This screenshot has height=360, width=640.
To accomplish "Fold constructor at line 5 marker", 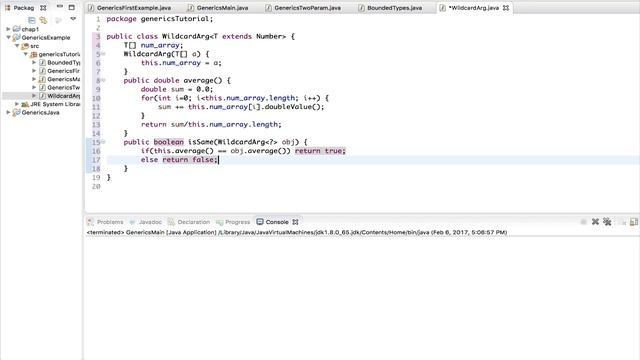I will coord(103,54).
